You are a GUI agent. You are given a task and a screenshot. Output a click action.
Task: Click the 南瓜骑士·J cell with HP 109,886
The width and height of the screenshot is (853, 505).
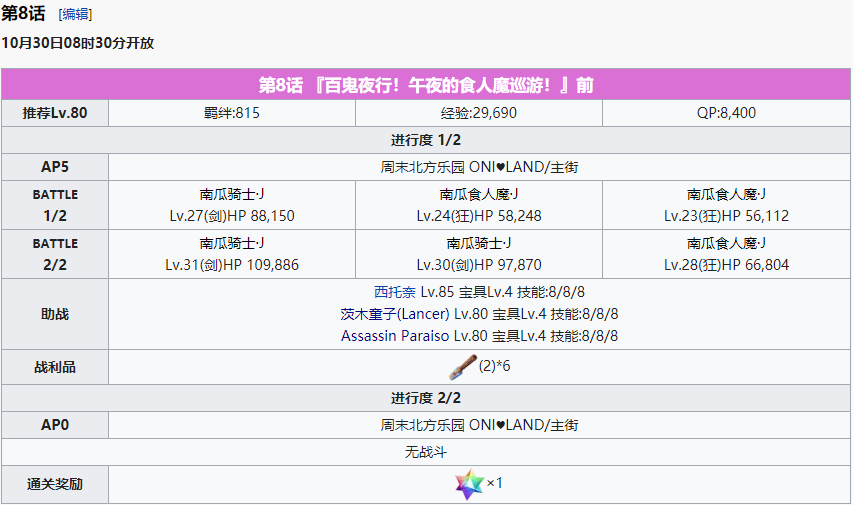232,254
